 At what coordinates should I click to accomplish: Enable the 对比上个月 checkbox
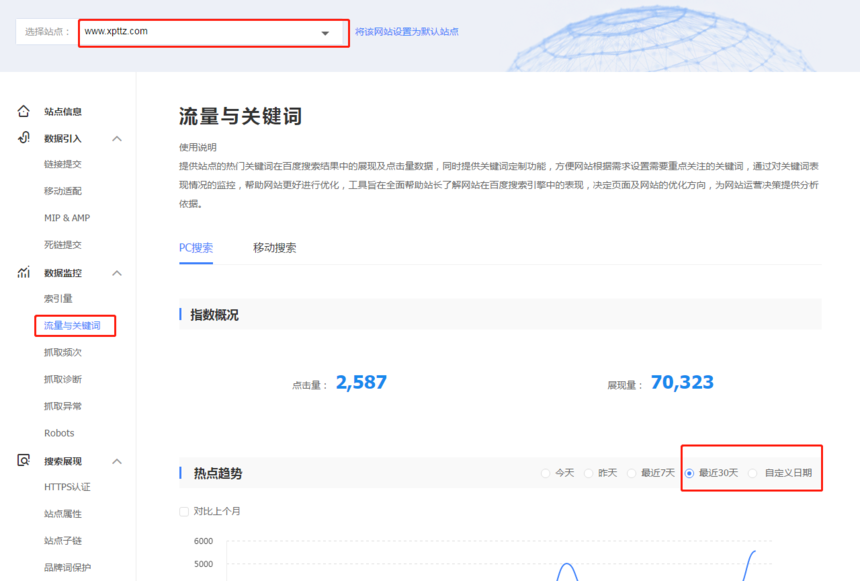pos(184,511)
